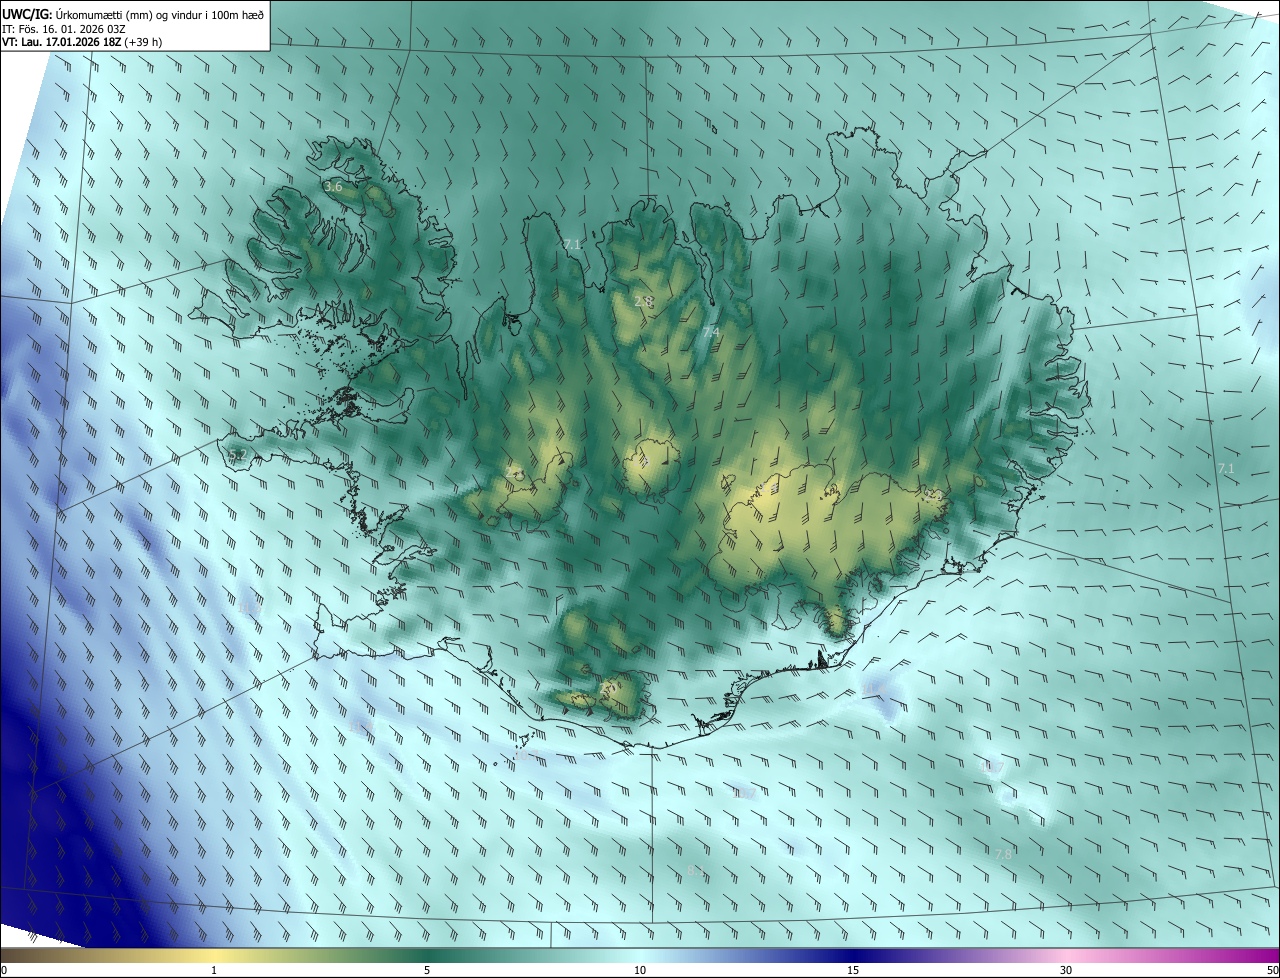1280x978 pixels.
Task: Click the colorbar tick label '50'
Action: coord(1272,971)
